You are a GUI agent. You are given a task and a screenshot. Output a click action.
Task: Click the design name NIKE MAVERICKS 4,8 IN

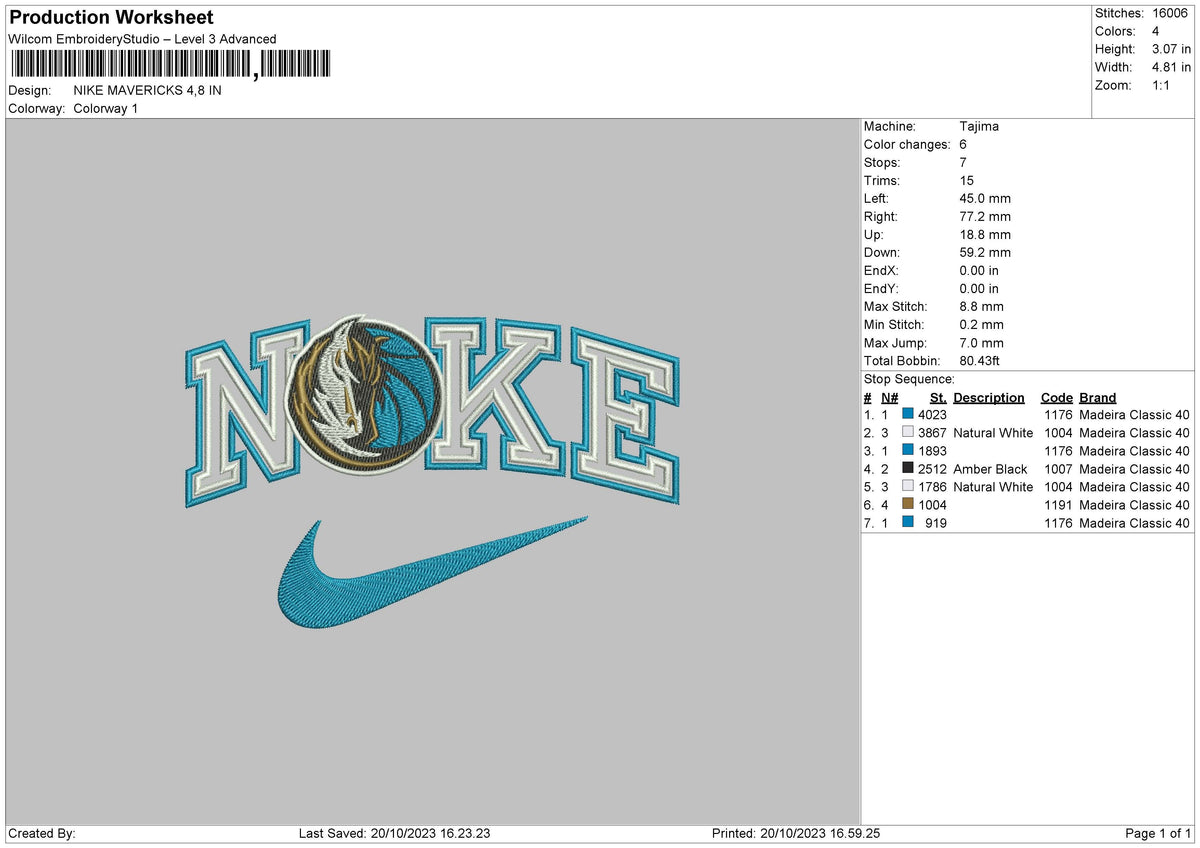148,90
